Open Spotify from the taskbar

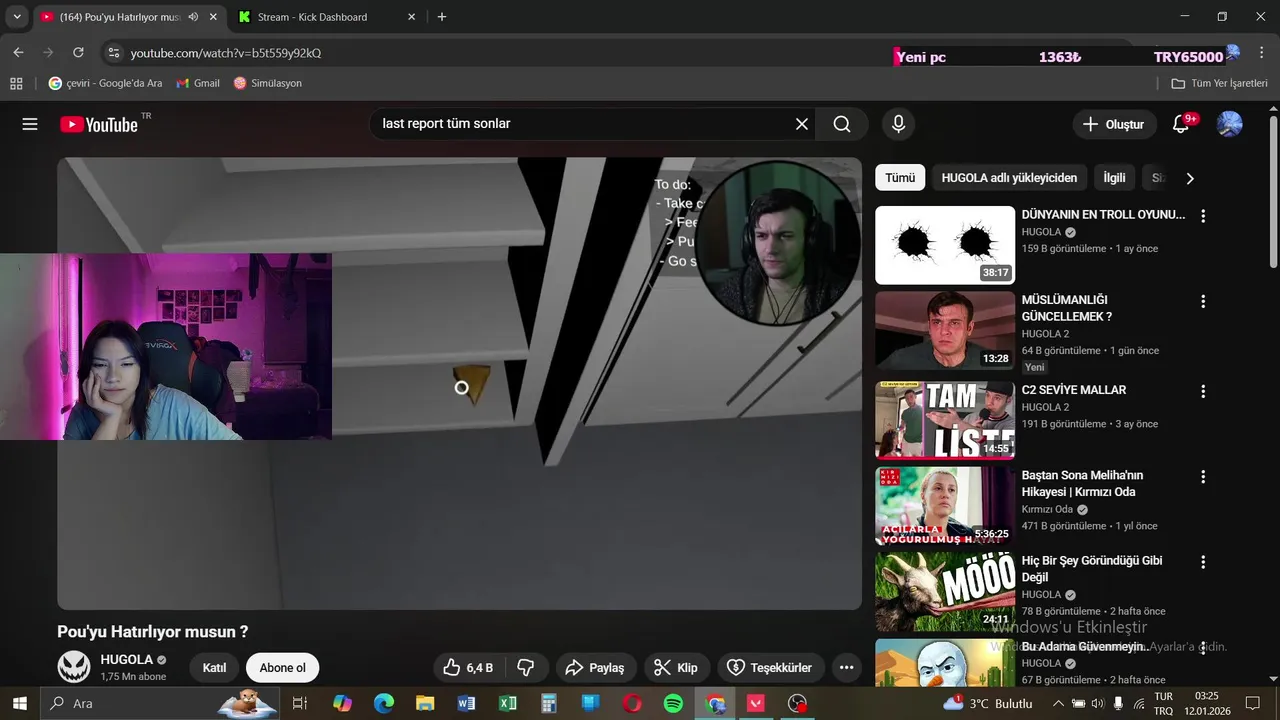(673, 703)
